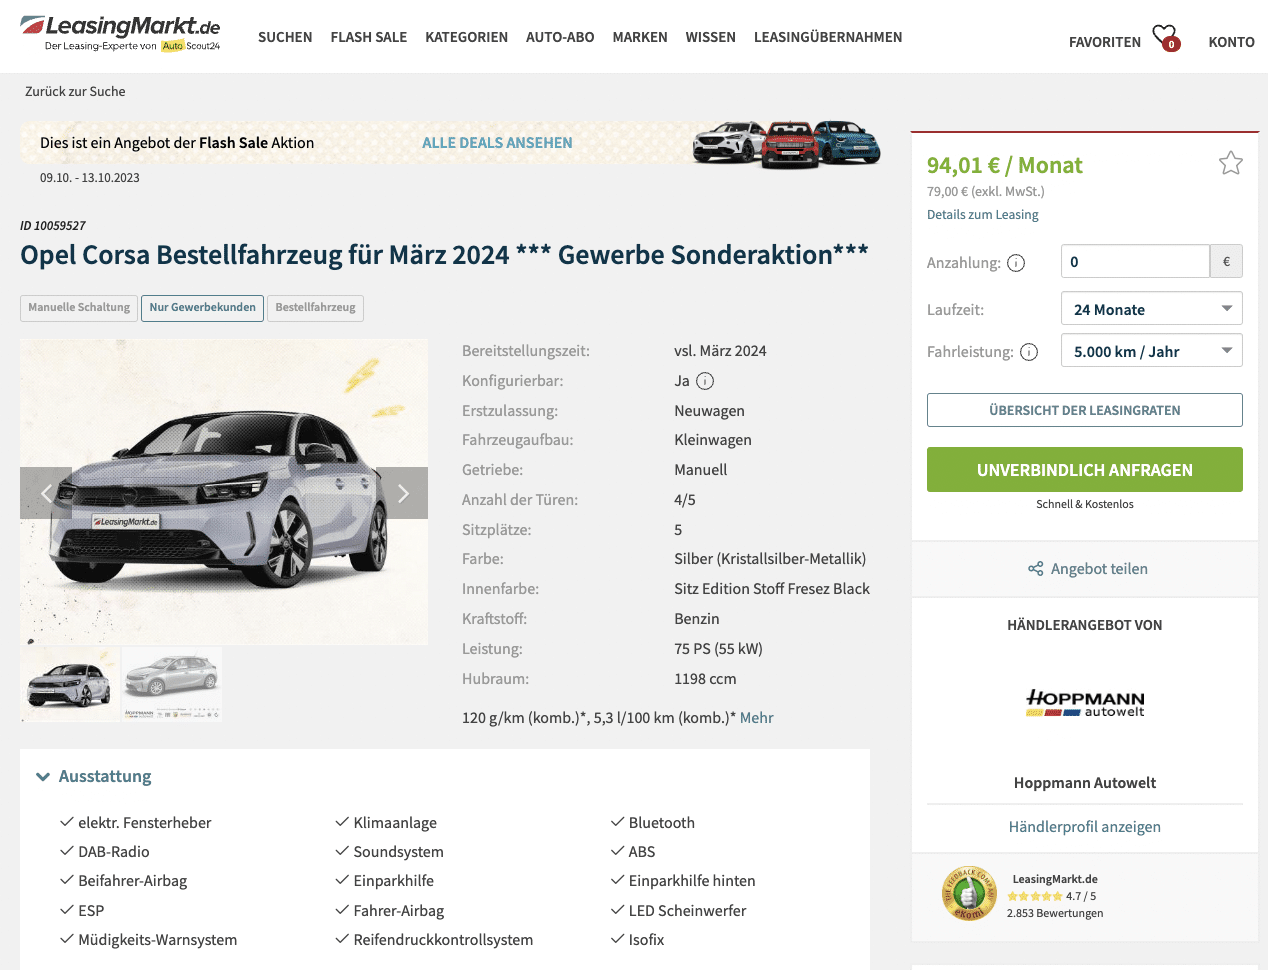Show Konfigurierbar info icon

705,381
